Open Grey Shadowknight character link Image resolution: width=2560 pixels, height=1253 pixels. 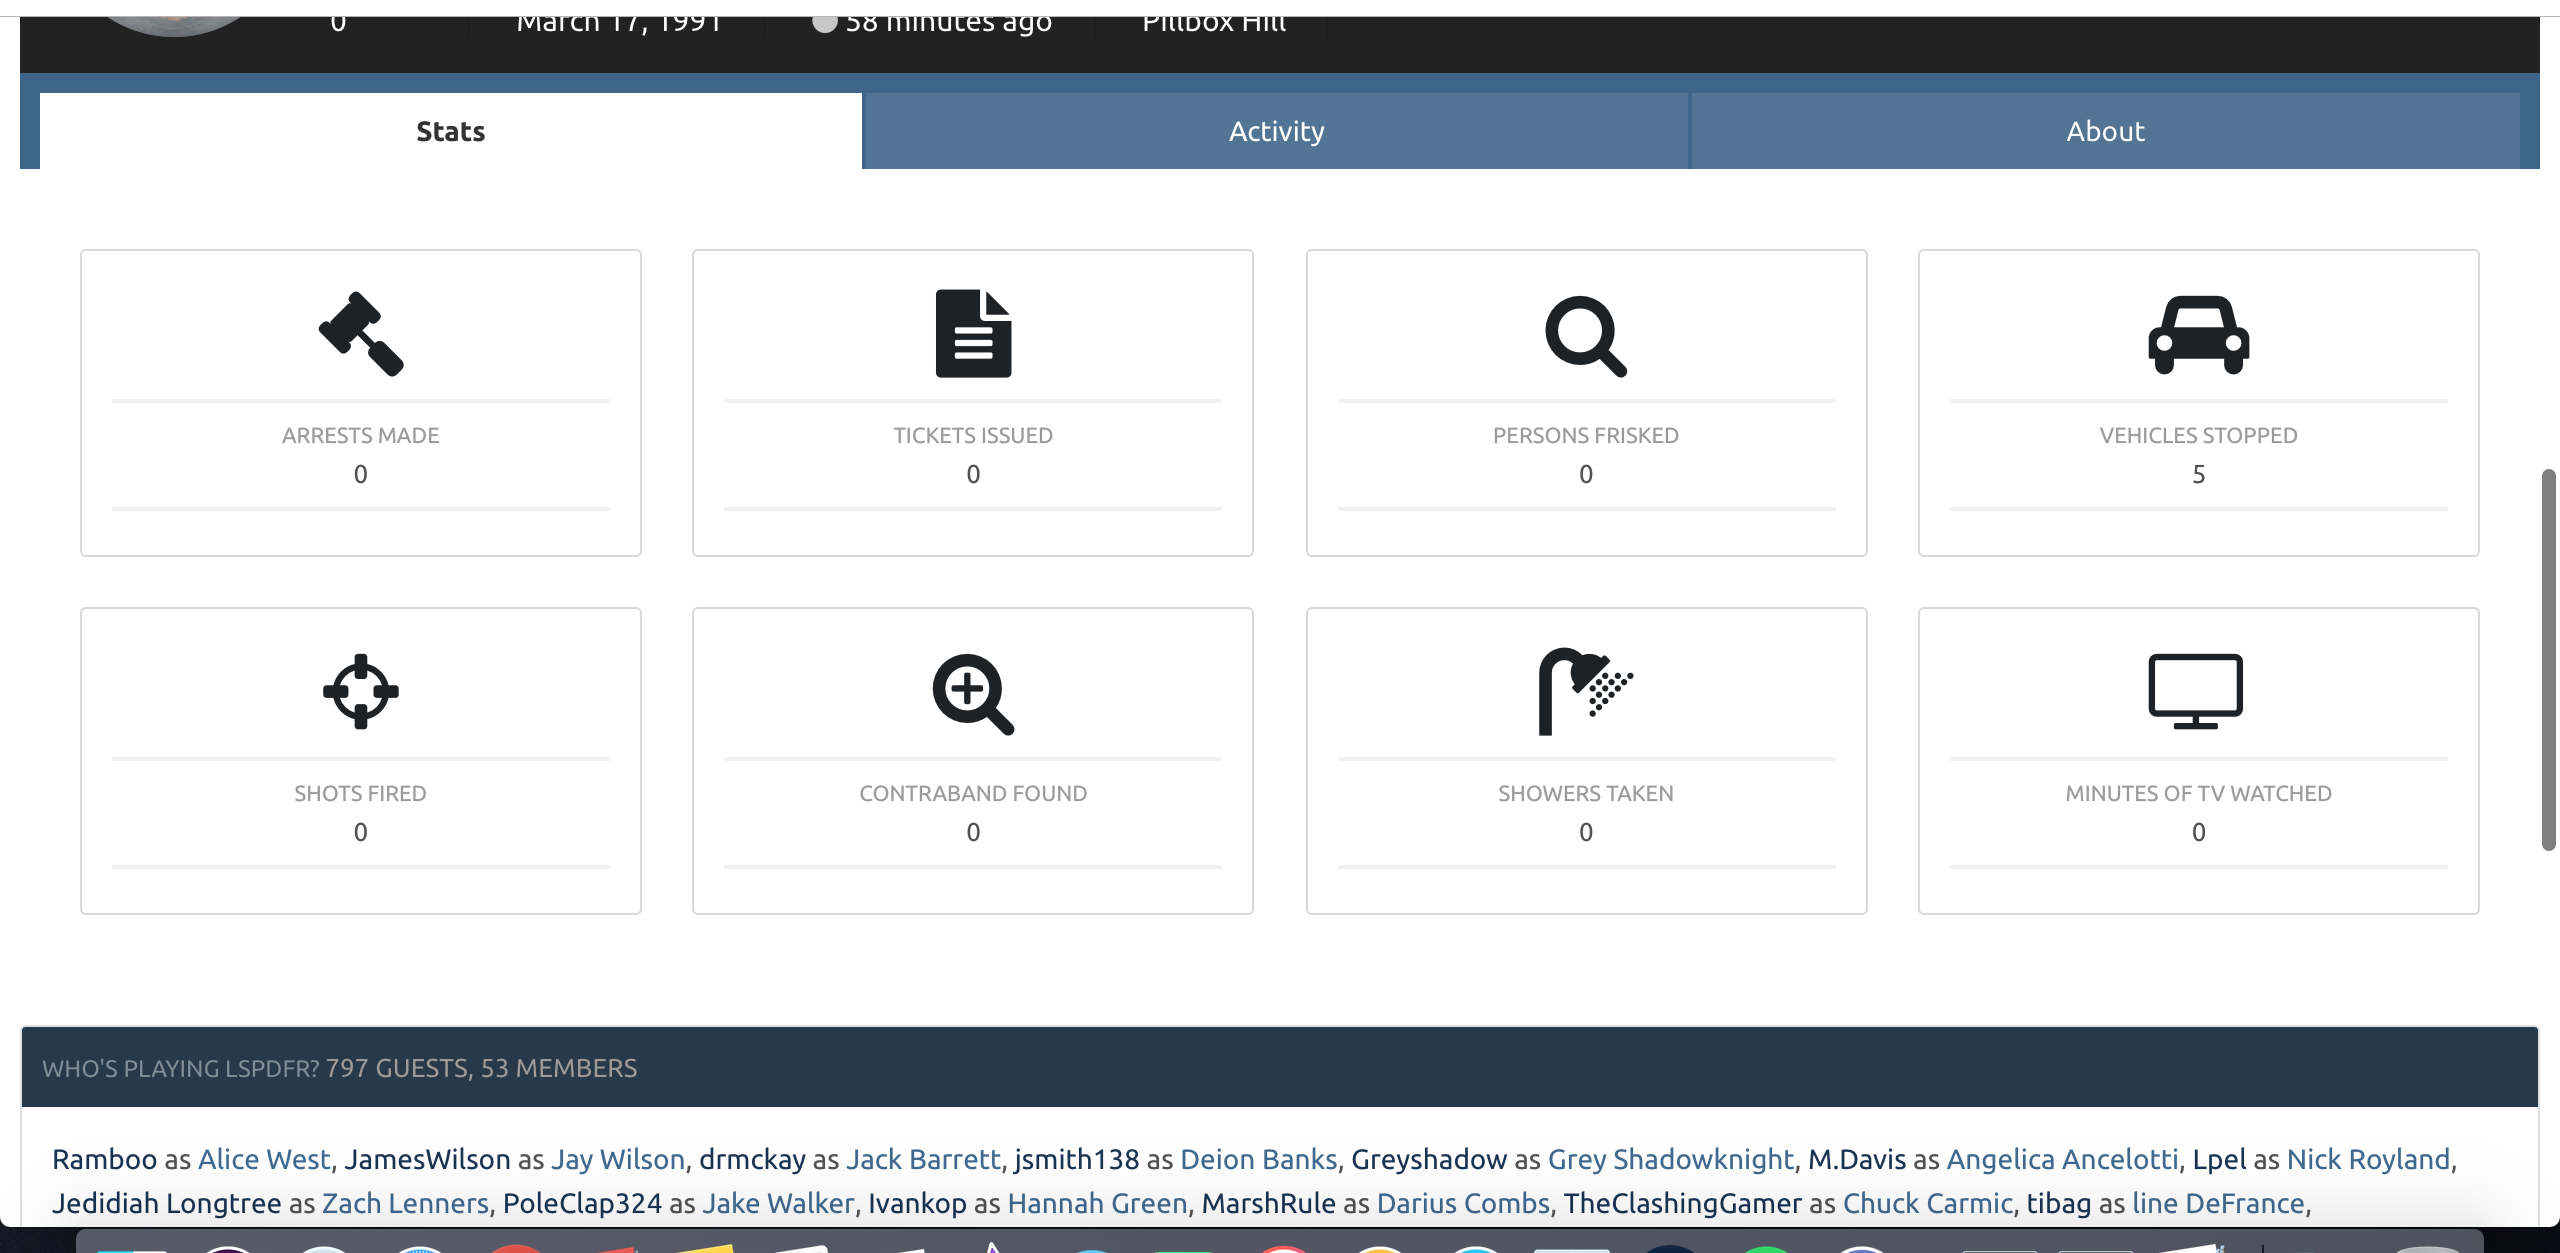click(1670, 1159)
